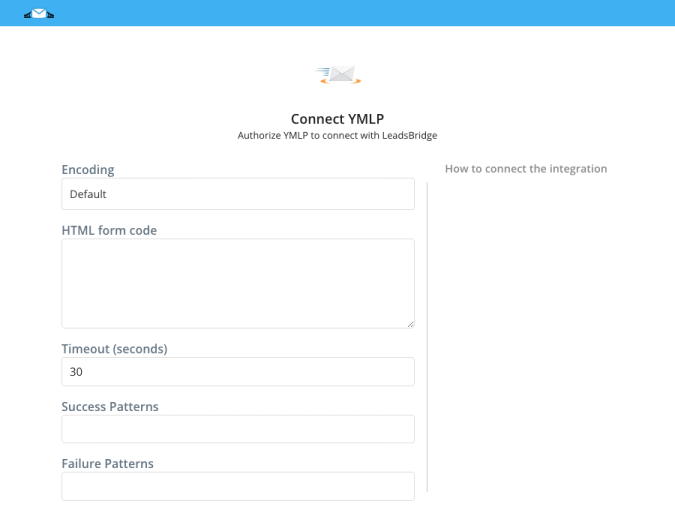Click Authorize YMLP to connect subtitle
This screenshot has width=675, height=525.
338,136
